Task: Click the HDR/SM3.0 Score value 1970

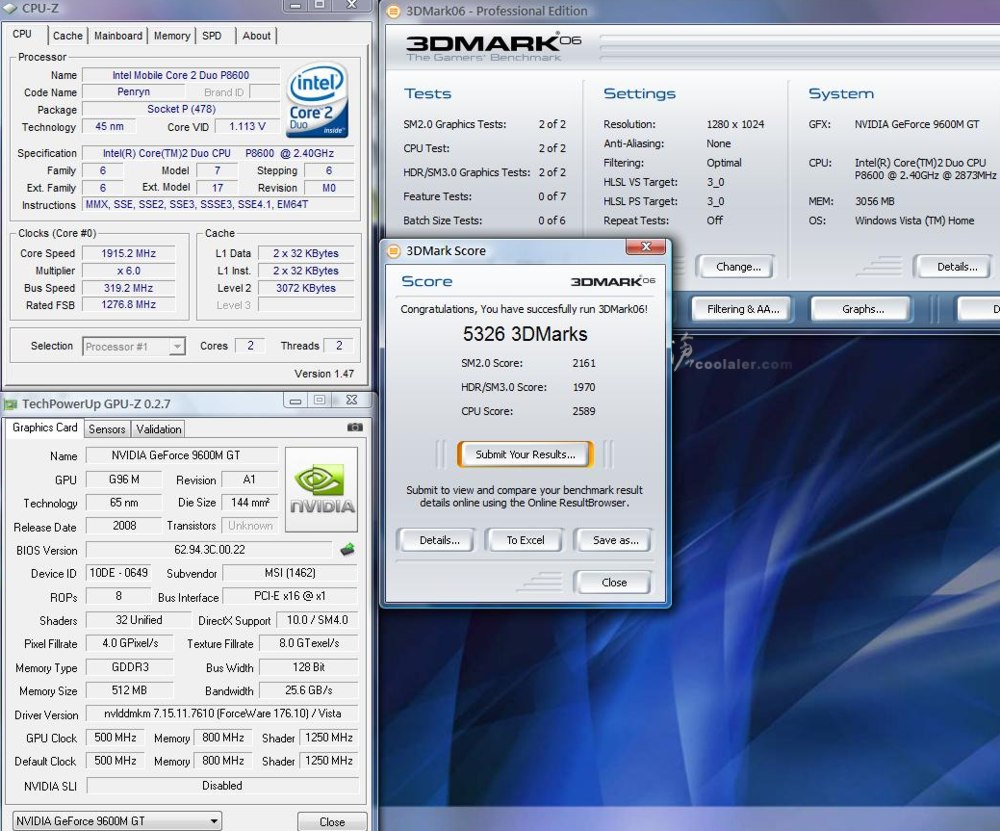Action: click(x=584, y=387)
